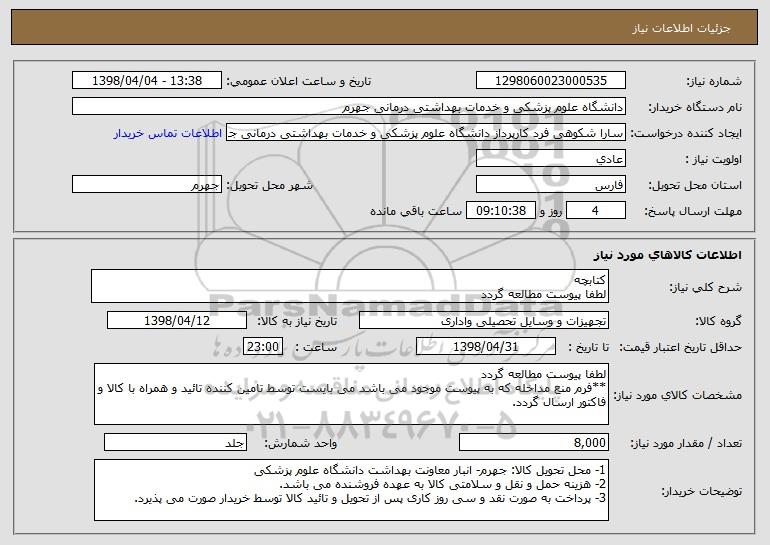The image size is (770, 545).
Task: Click the شهر محل تحویل label
Action: [269, 186]
